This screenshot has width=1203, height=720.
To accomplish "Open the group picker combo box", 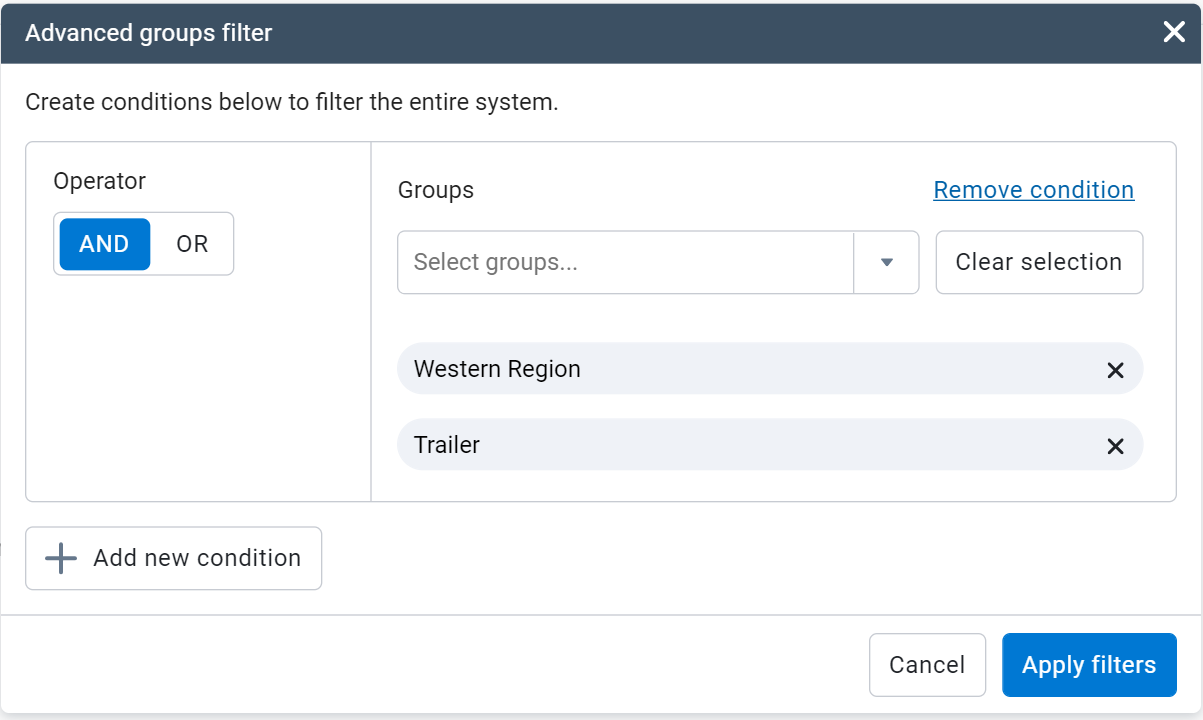I will [x=625, y=262].
